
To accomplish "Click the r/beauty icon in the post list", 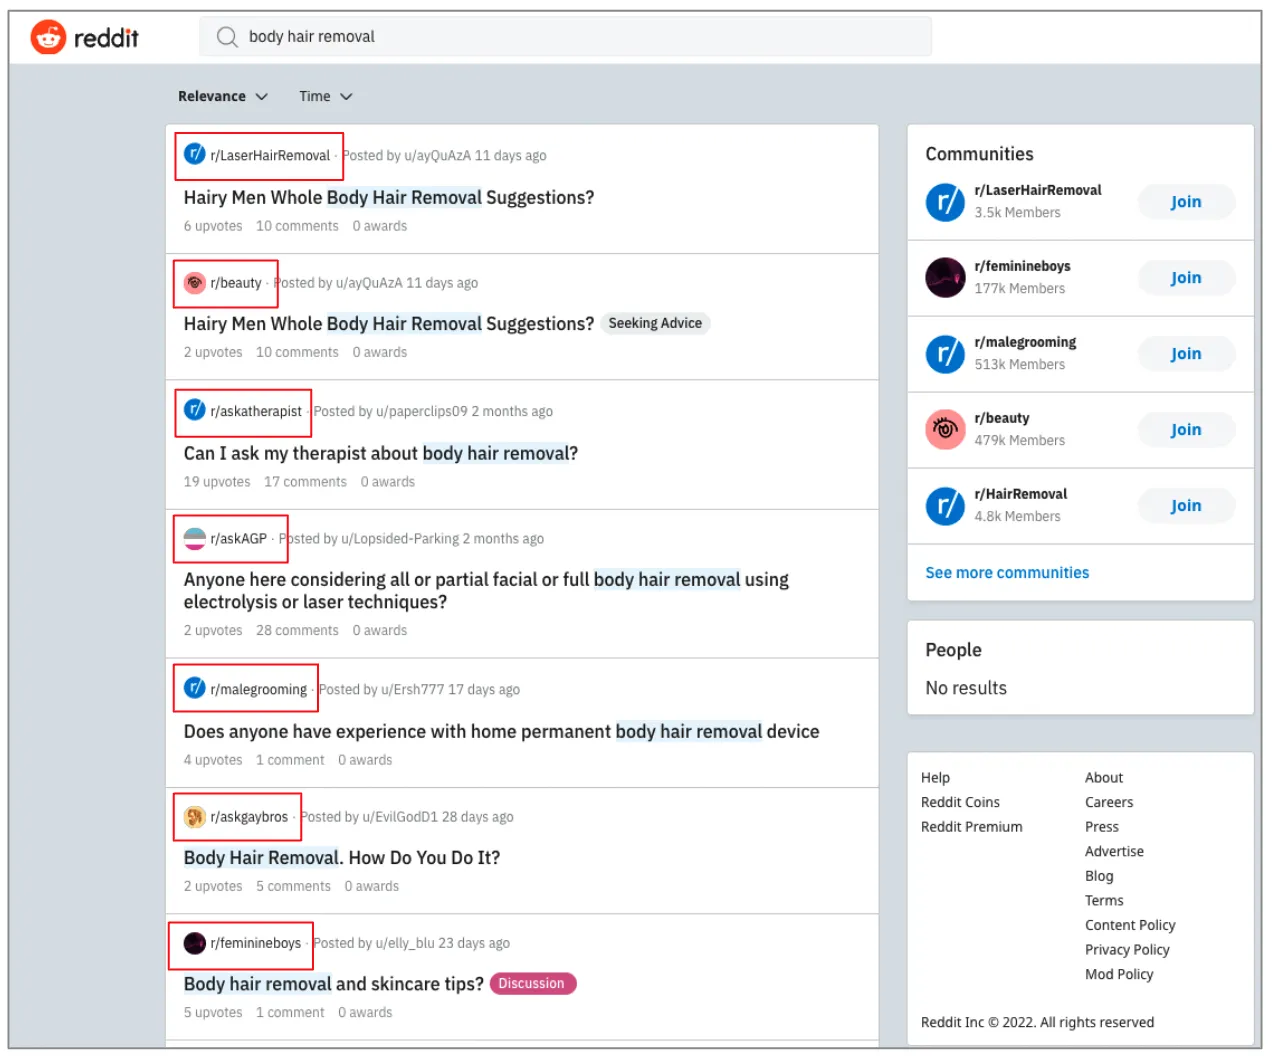I will click(195, 283).
